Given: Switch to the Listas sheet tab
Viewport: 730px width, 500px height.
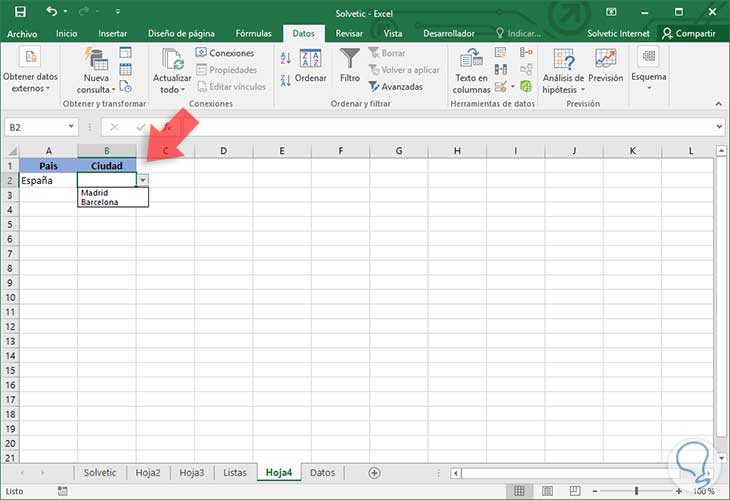Looking at the screenshot, I should [x=235, y=473].
